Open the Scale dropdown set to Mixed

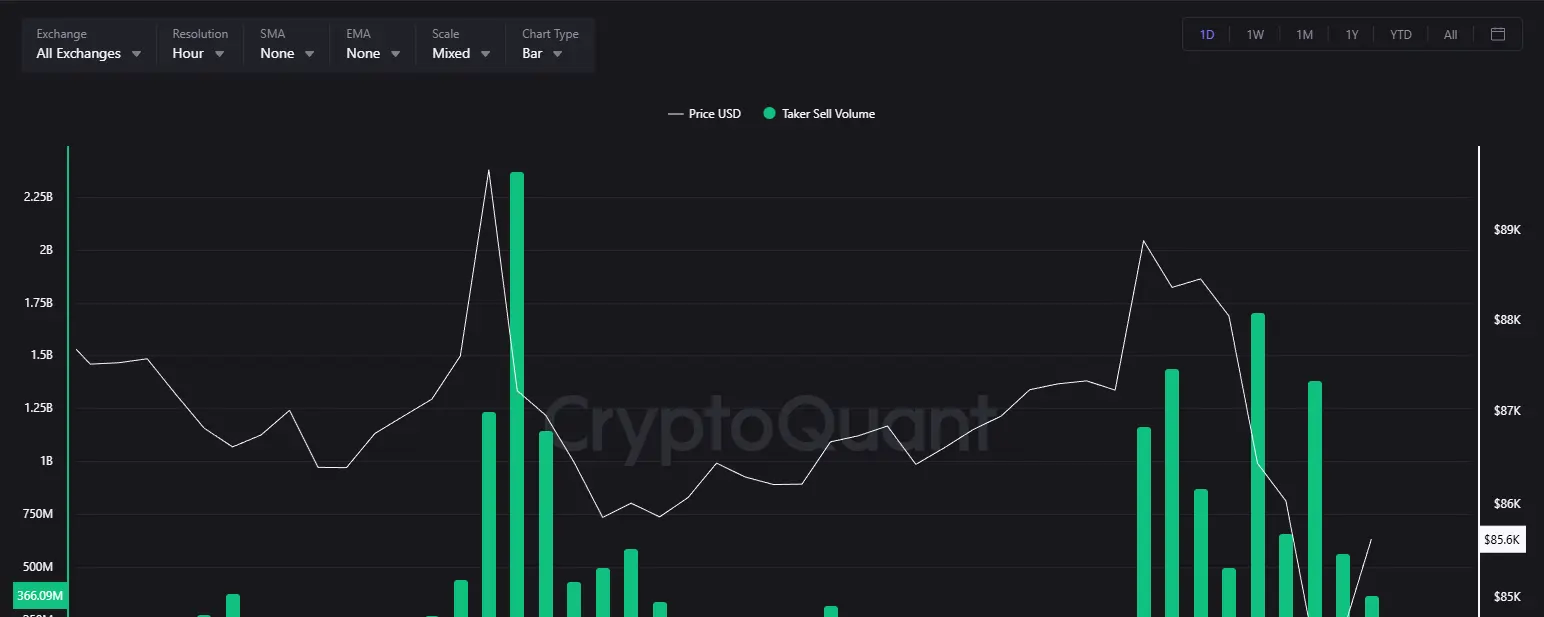[458, 53]
